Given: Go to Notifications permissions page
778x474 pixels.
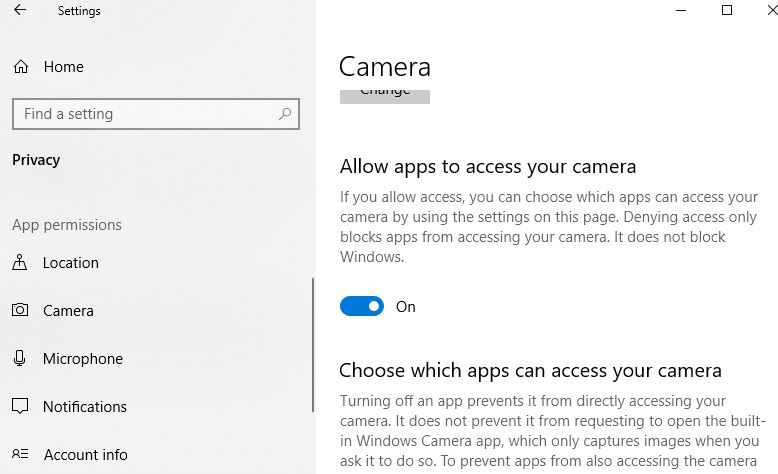Looking at the screenshot, I should [85, 407].
